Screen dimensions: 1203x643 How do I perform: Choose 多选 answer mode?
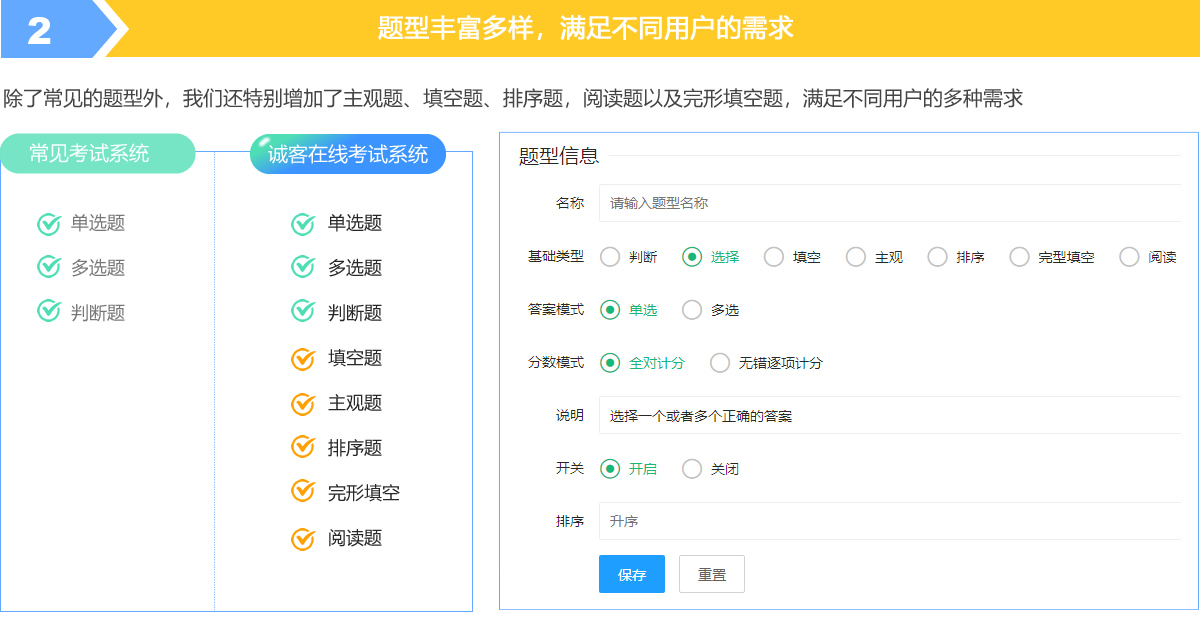click(x=692, y=310)
